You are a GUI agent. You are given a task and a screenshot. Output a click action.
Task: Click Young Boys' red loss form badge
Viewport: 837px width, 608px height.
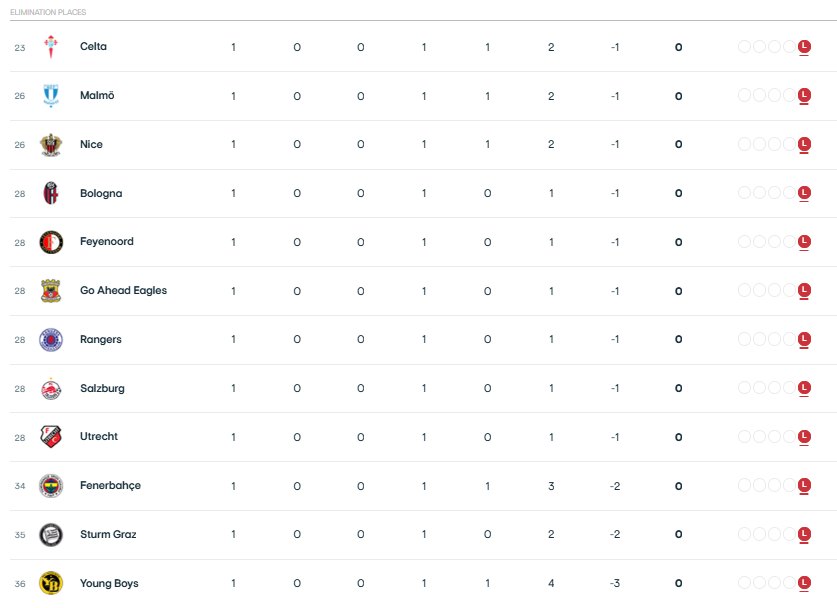[x=804, y=583]
